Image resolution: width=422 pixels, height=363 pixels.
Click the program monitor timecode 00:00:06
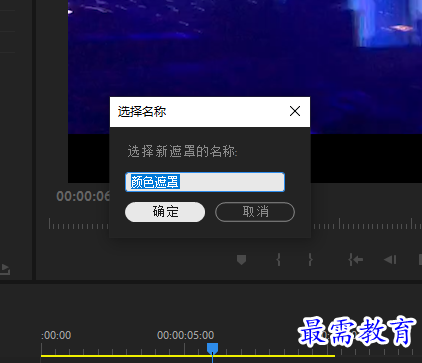point(83,196)
